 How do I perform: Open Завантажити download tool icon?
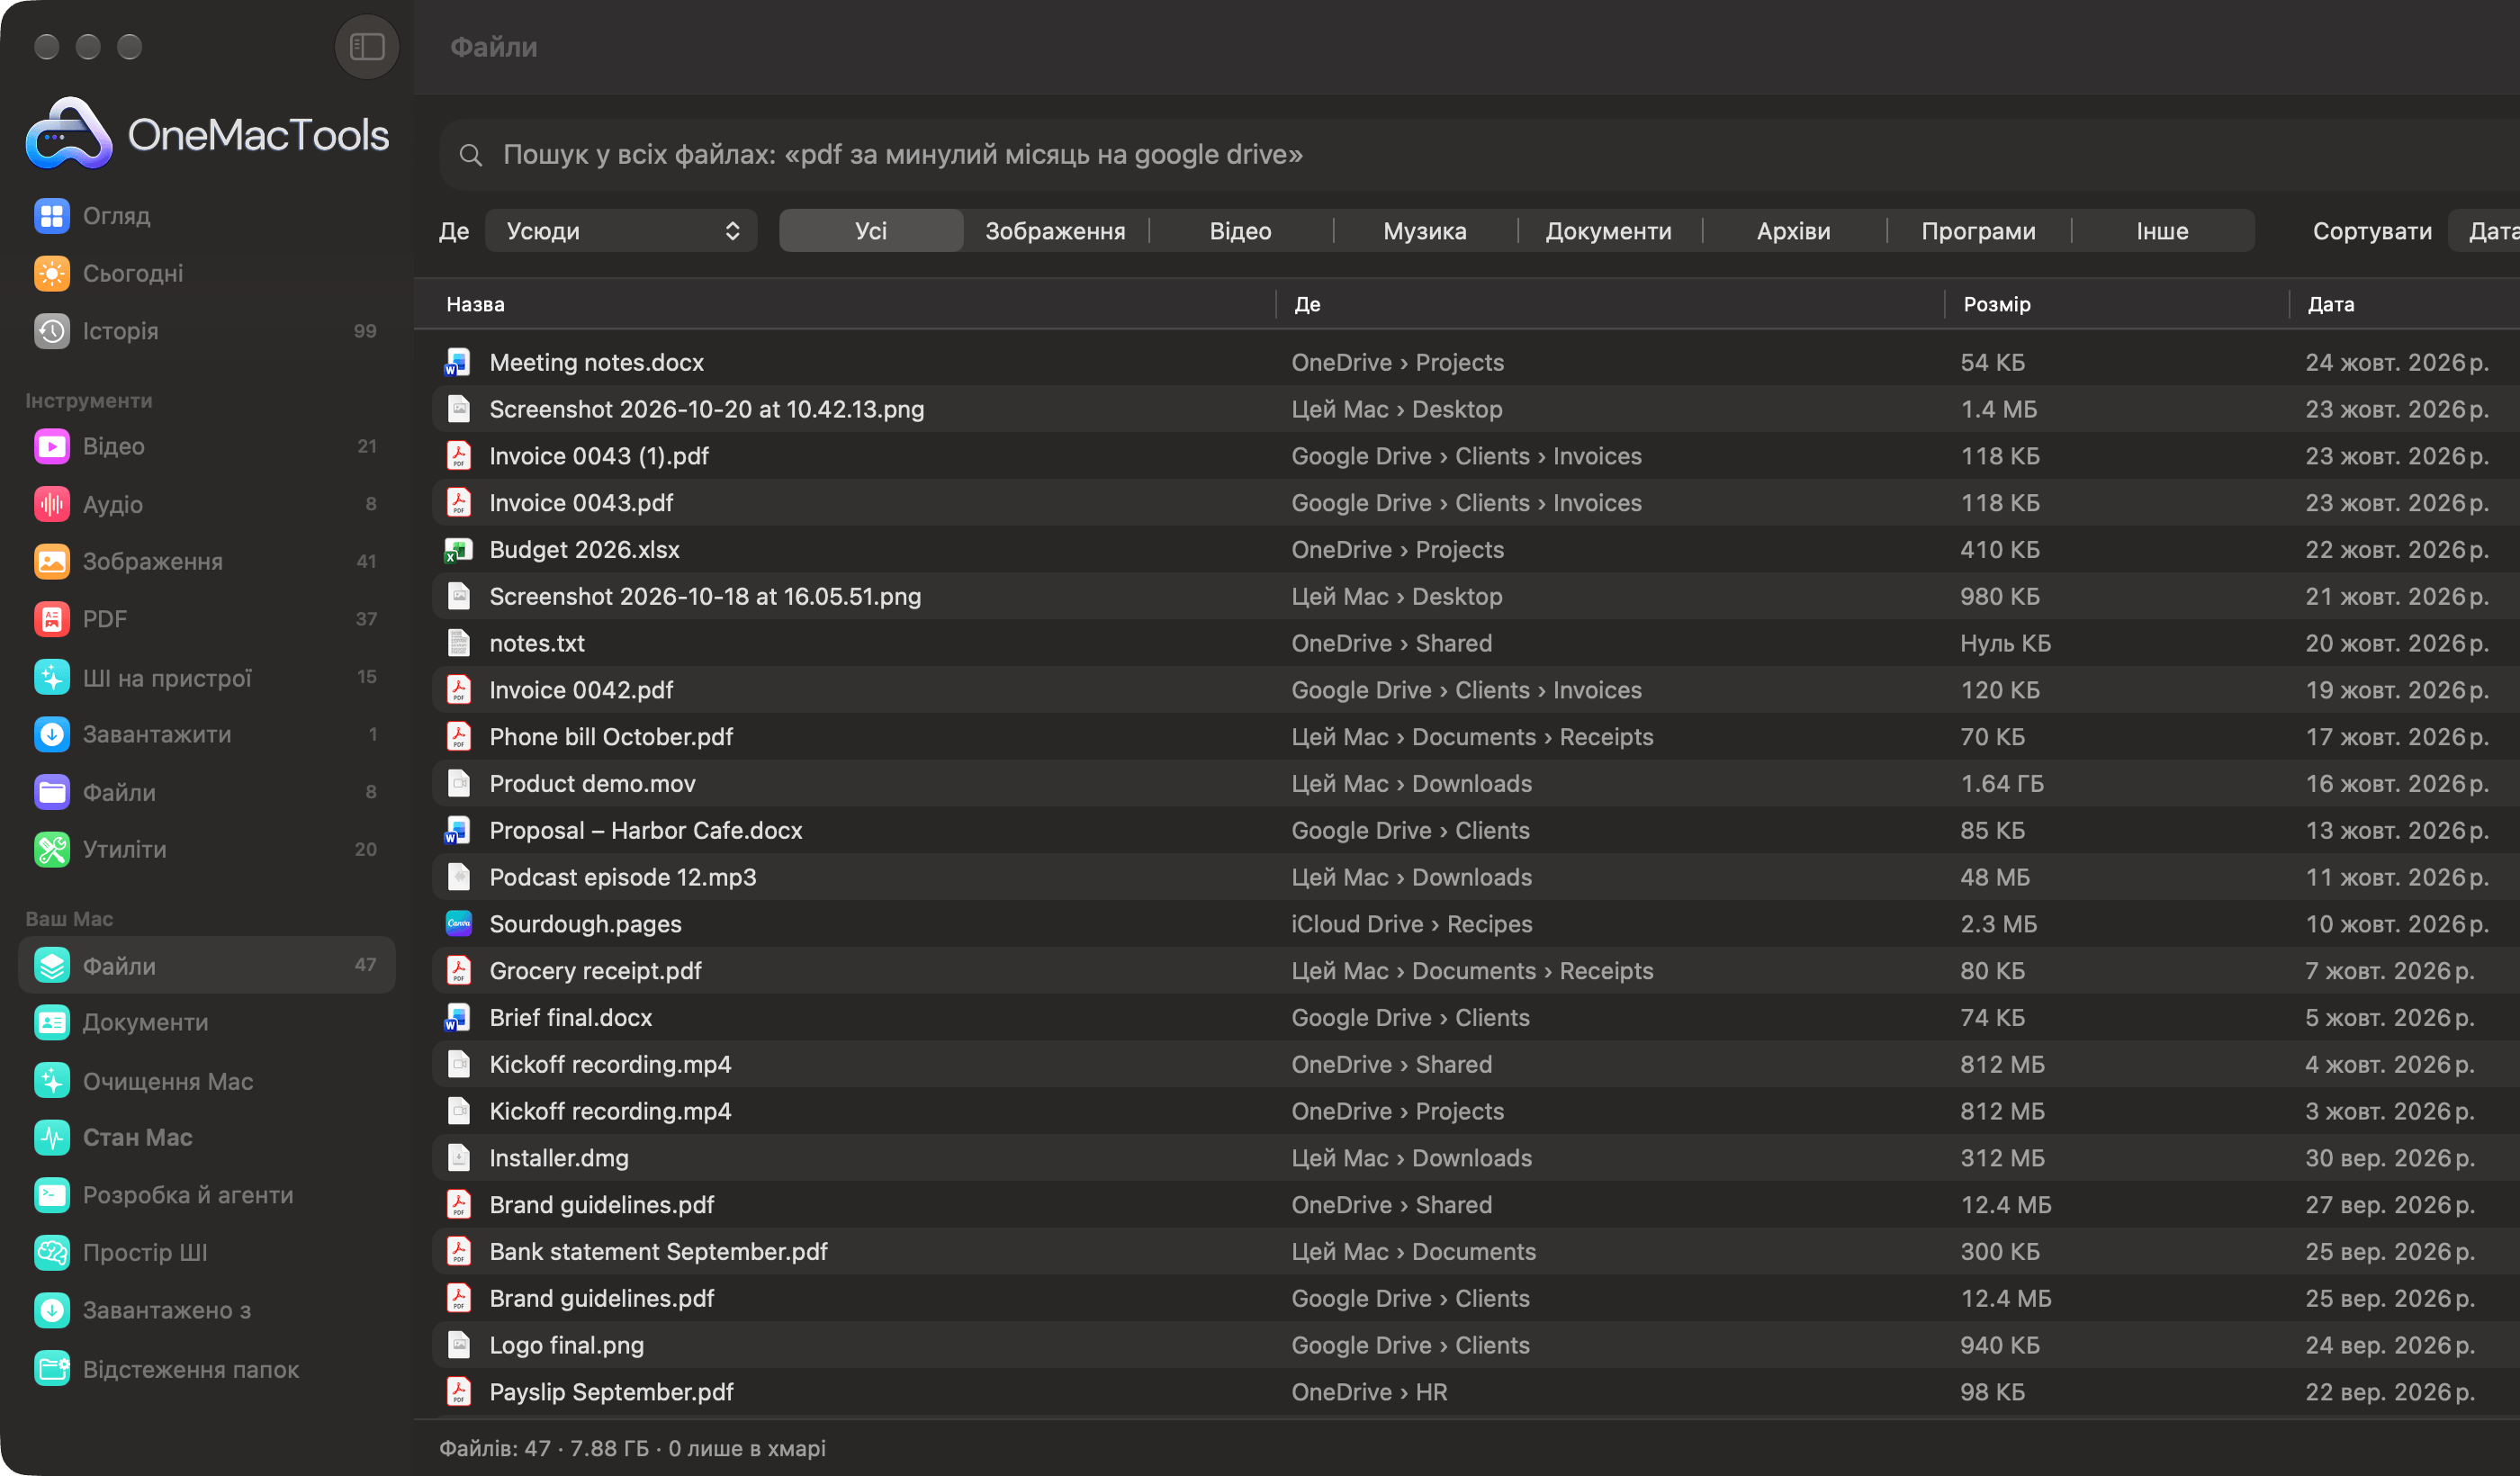pyautogui.click(x=52, y=734)
